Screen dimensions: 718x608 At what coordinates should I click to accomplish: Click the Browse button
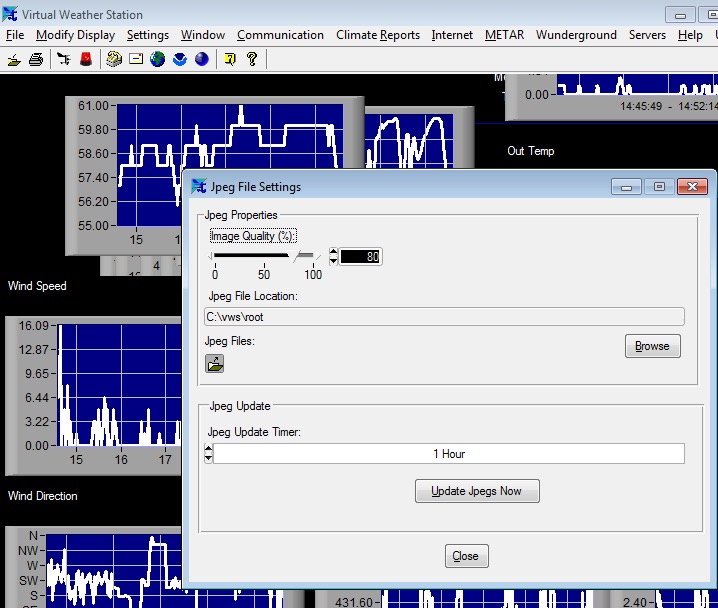[652, 346]
